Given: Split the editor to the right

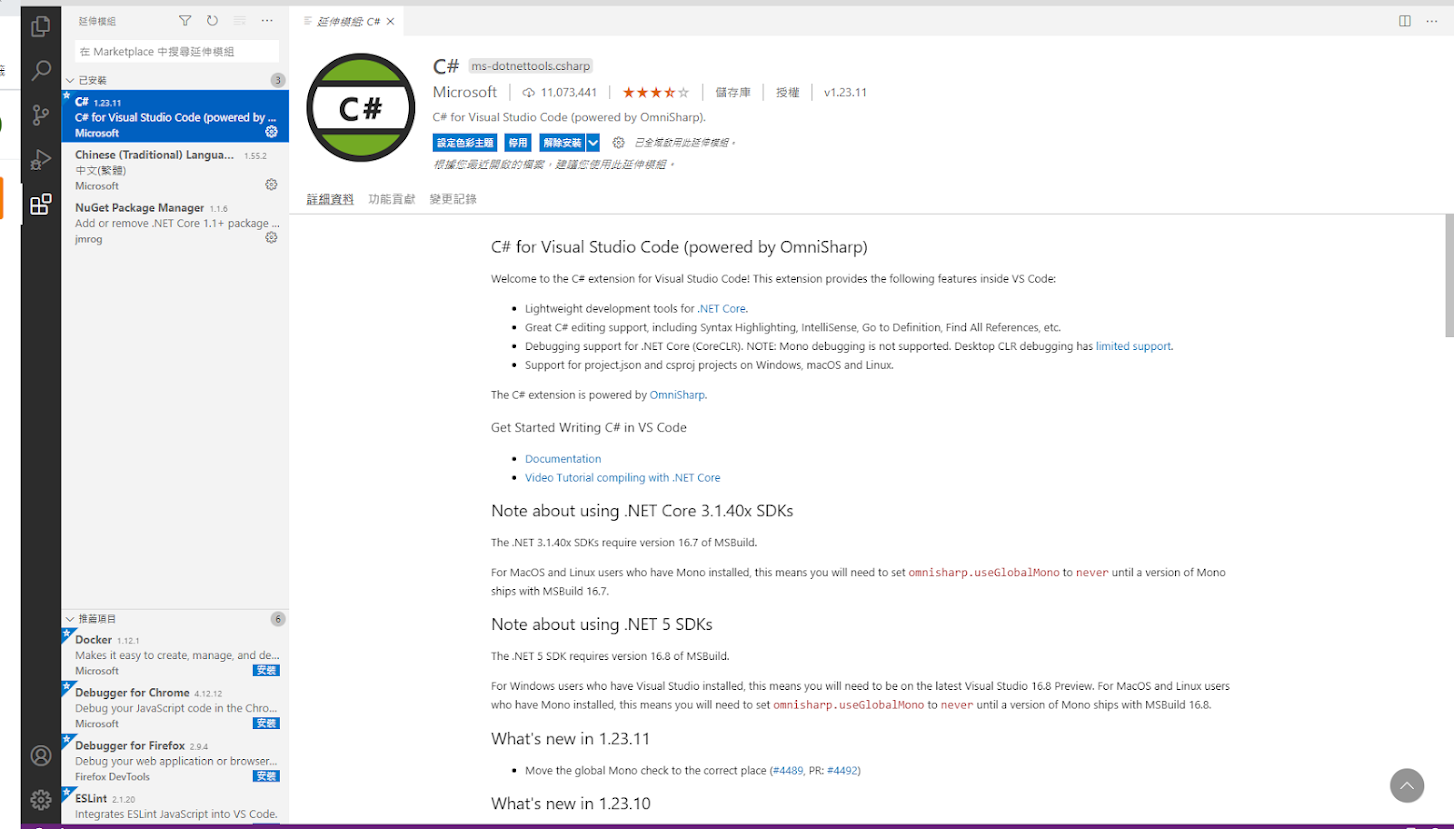Looking at the screenshot, I should [1405, 21].
